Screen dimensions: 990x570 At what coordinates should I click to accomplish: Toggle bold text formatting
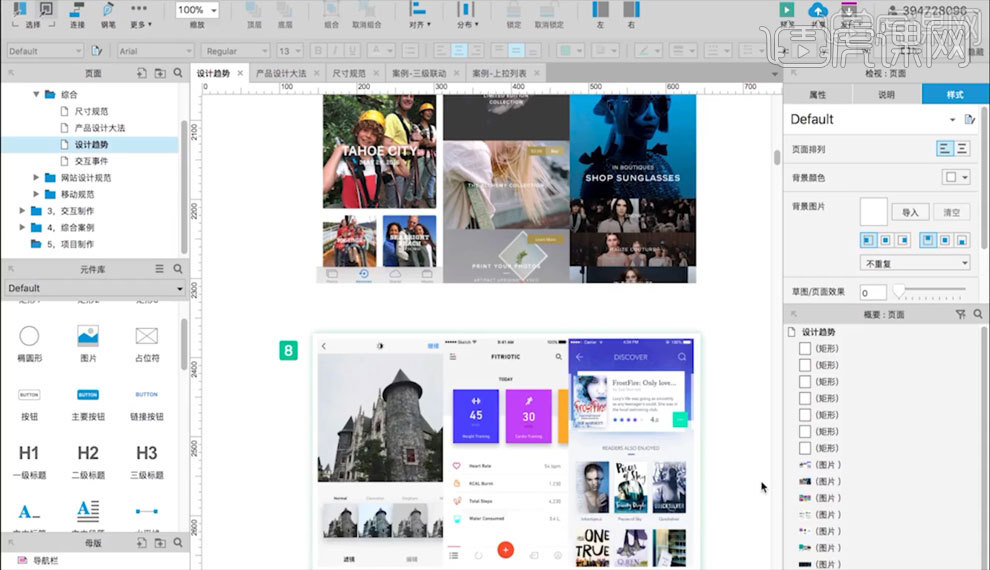(318, 50)
